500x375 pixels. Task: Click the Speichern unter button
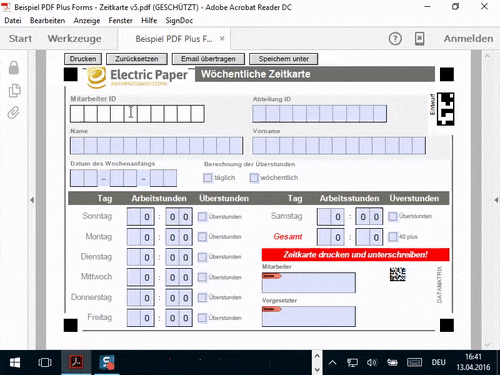tap(284, 59)
